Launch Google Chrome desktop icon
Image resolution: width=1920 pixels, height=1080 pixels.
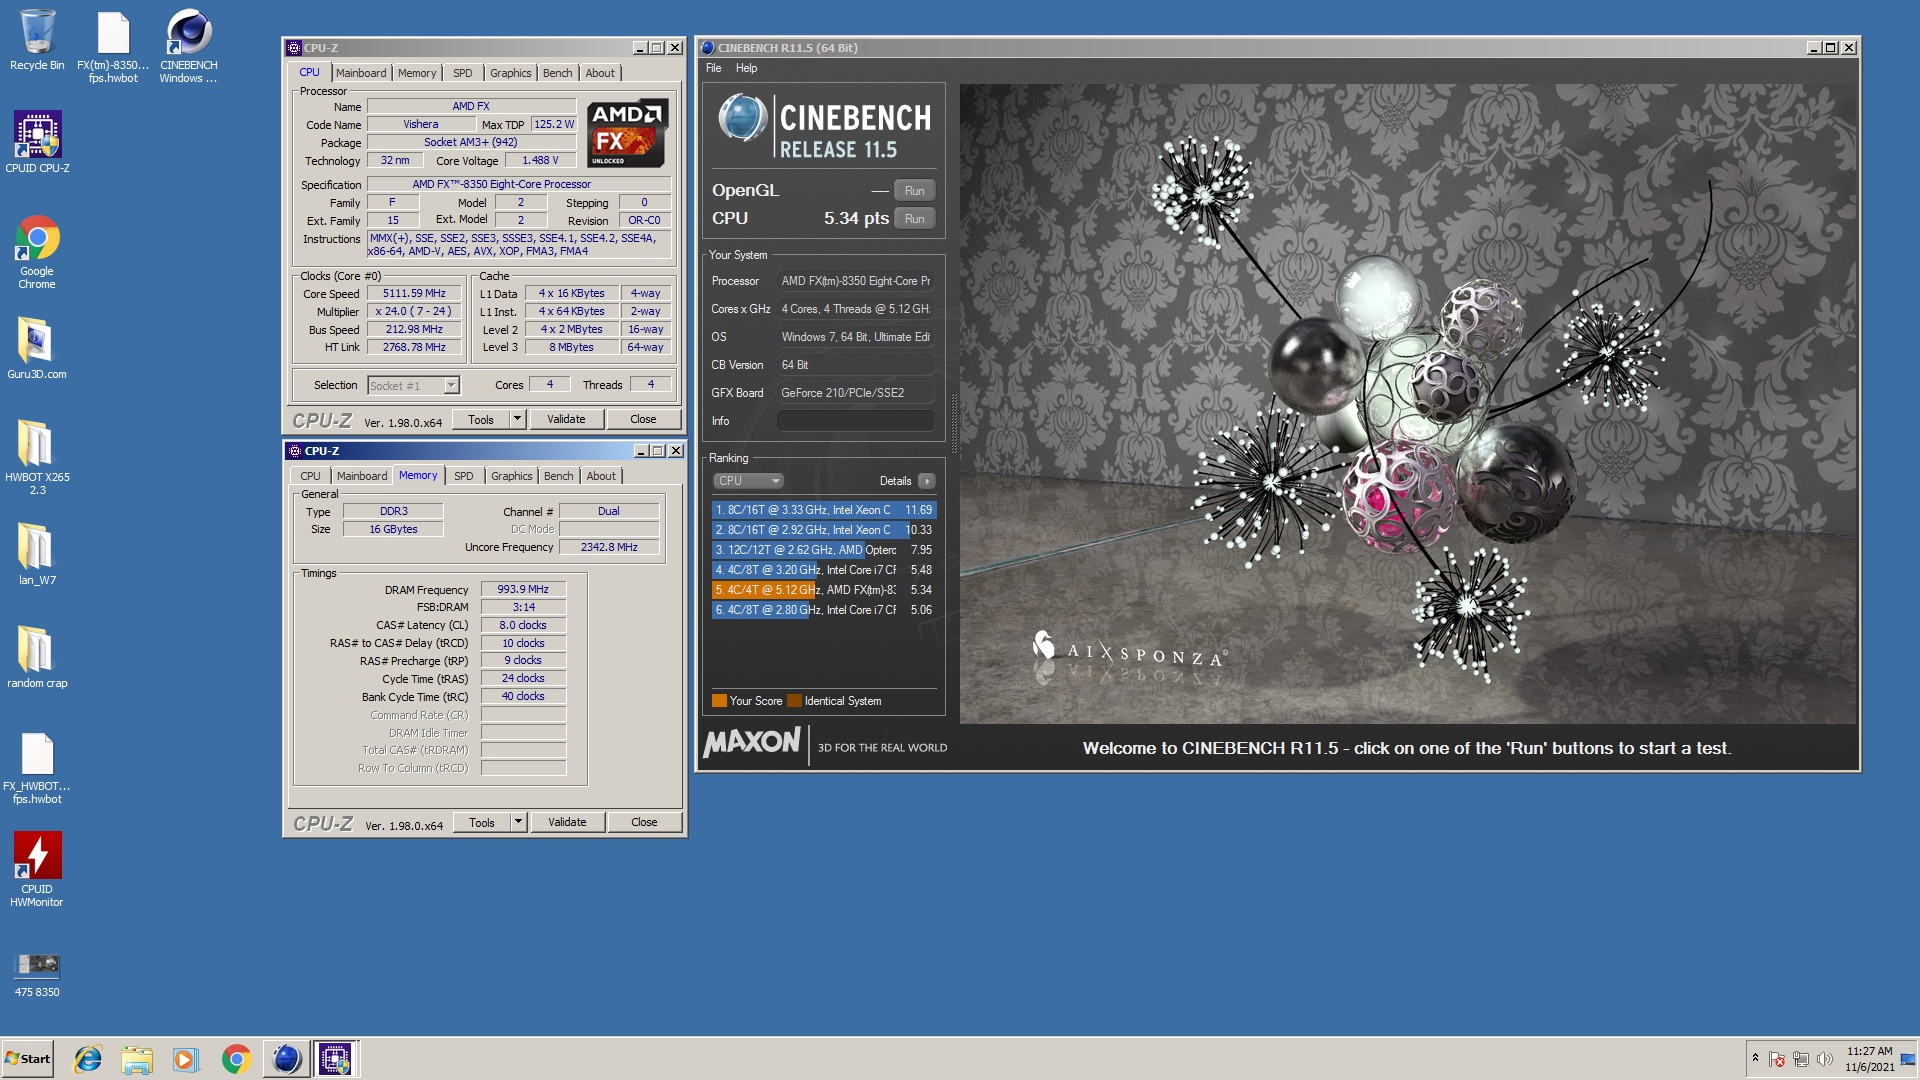(37, 252)
